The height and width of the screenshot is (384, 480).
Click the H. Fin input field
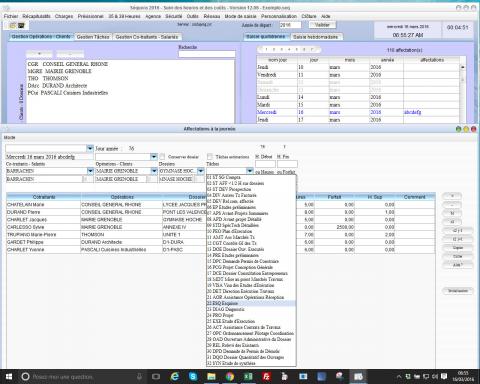(287, 164)
